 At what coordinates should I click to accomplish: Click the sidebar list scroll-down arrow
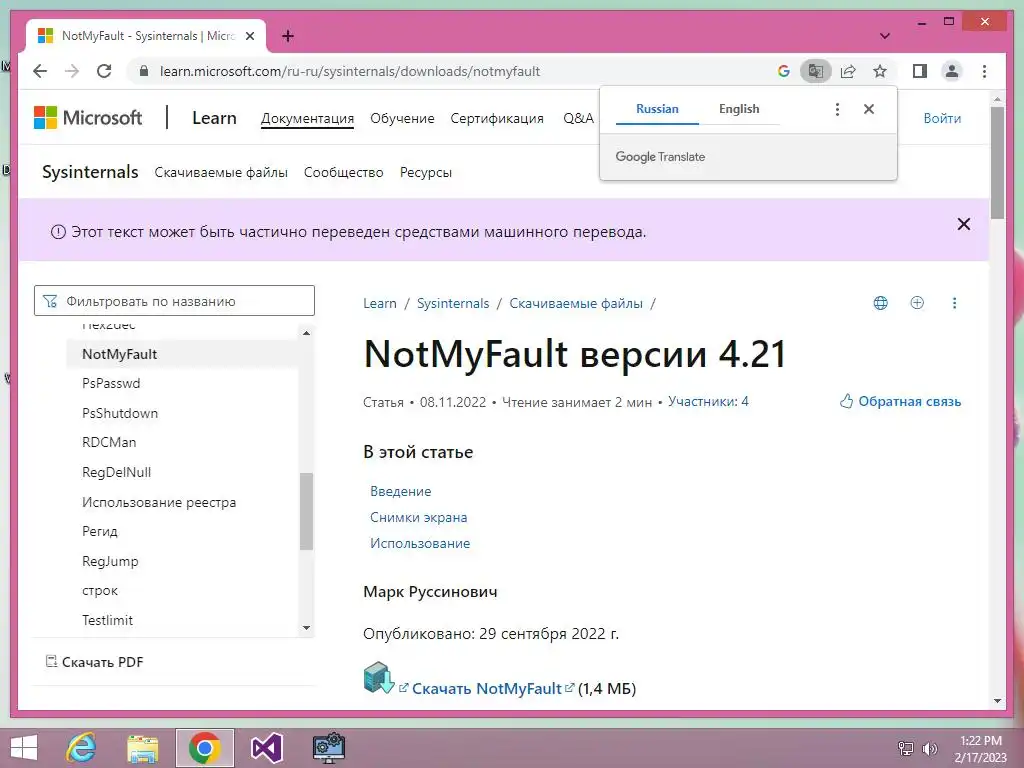point(306,628)
